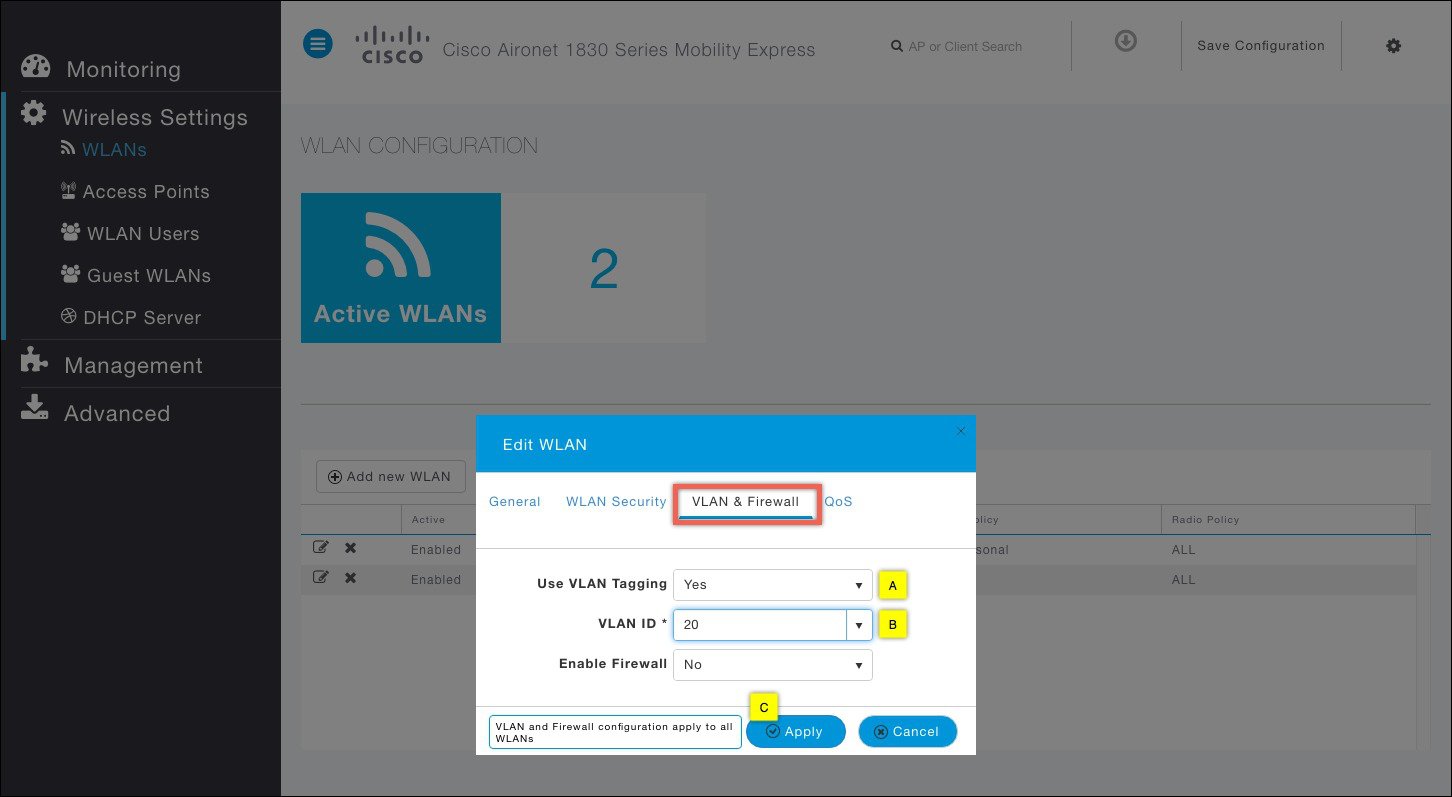Open the VLAN ID dropdown
The image size is (1452, 797).
(858, 624)
